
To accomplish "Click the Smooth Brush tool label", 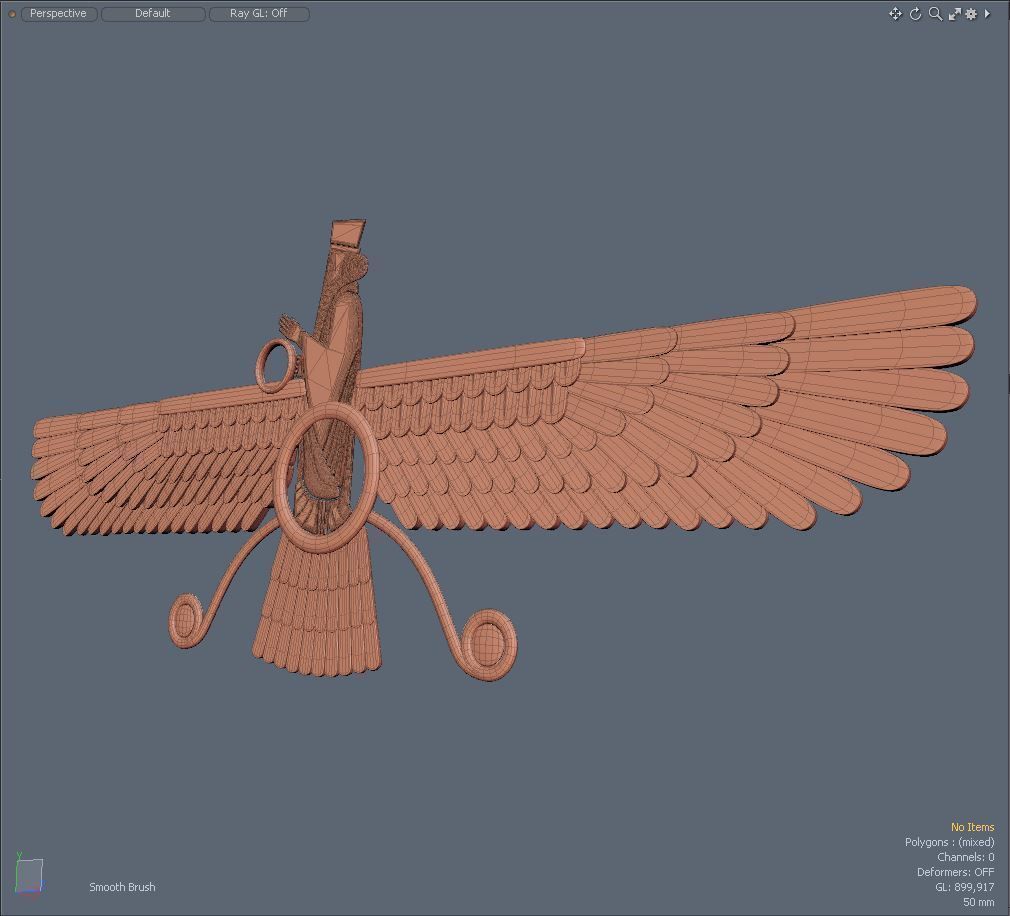I will click(122, 887).
